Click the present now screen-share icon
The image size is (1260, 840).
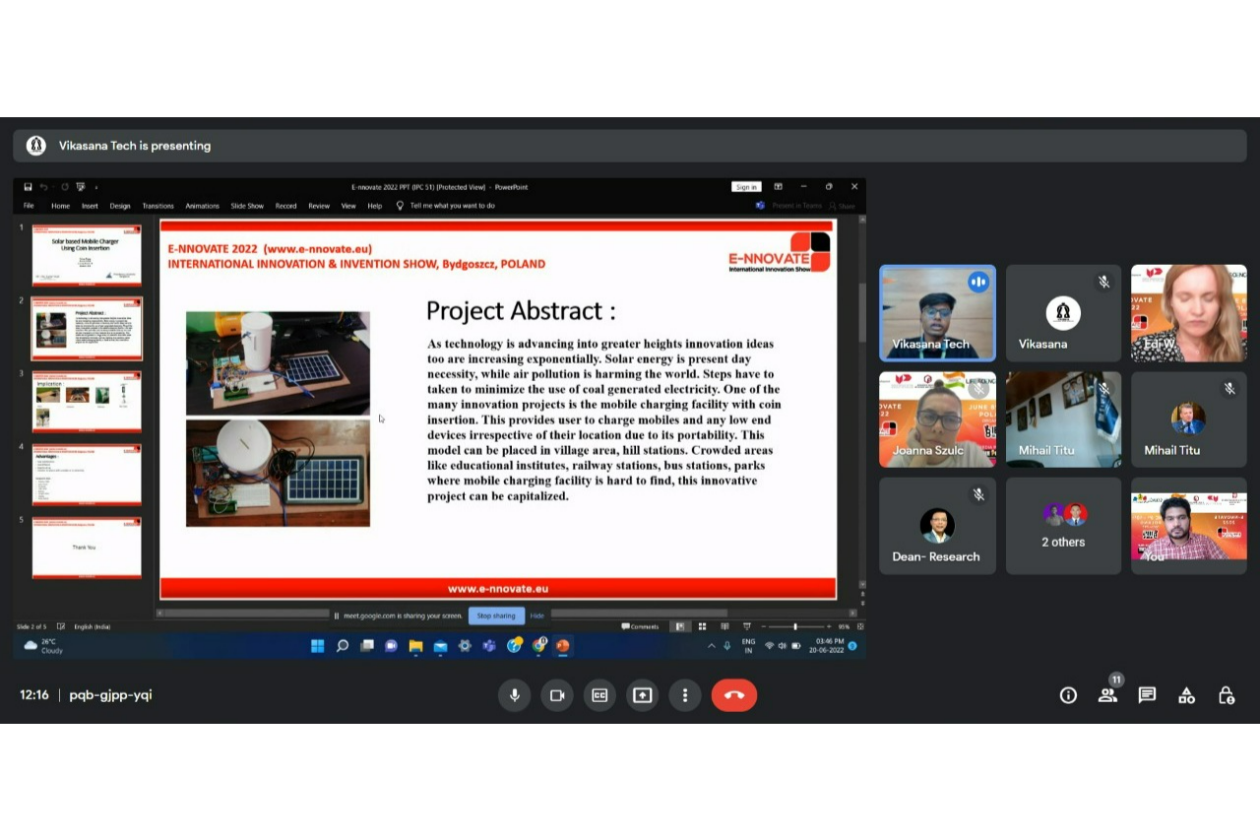(x=643, y=695)
